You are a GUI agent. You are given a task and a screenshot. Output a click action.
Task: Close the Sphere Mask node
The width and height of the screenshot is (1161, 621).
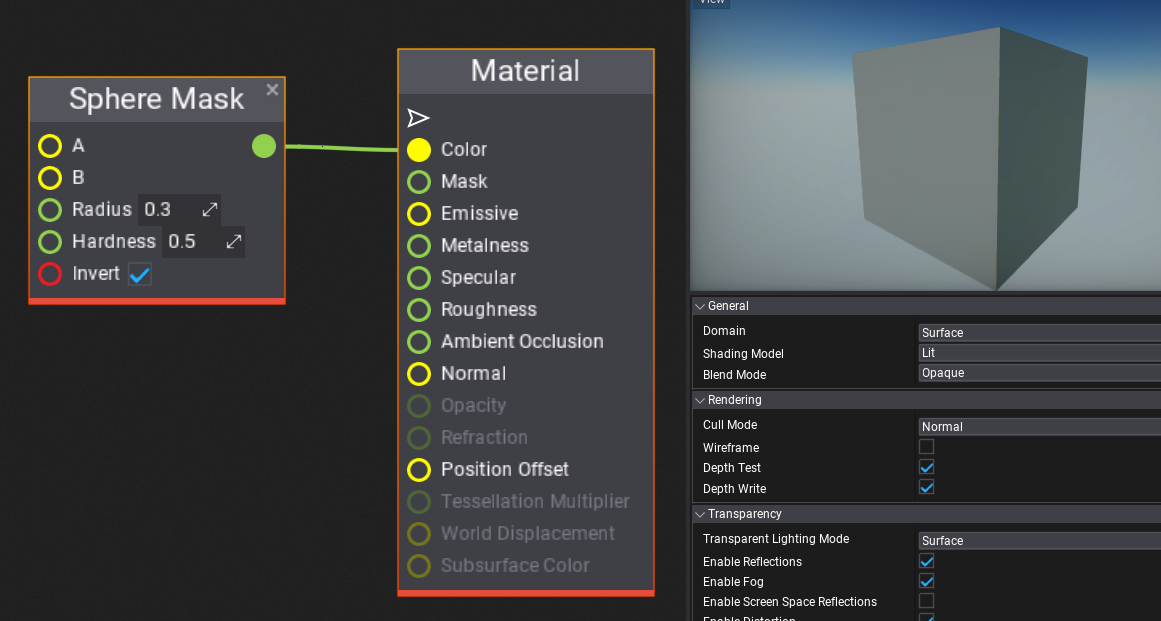[x=272, y=90]
